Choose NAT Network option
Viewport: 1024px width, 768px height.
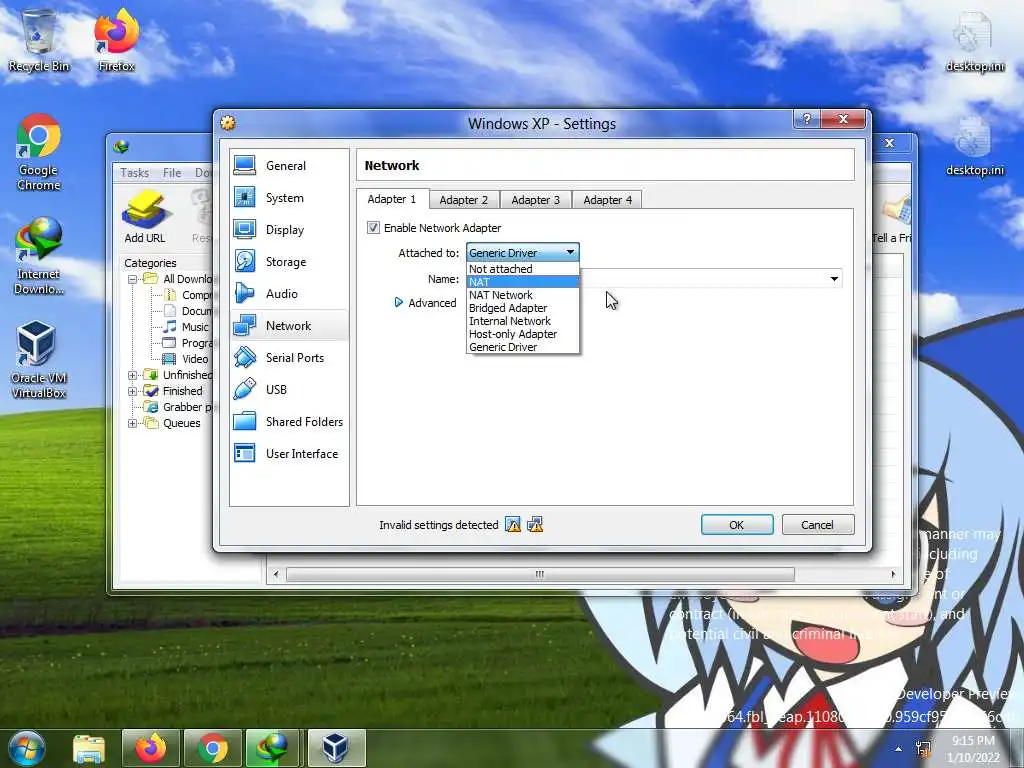tap(522, 295)
